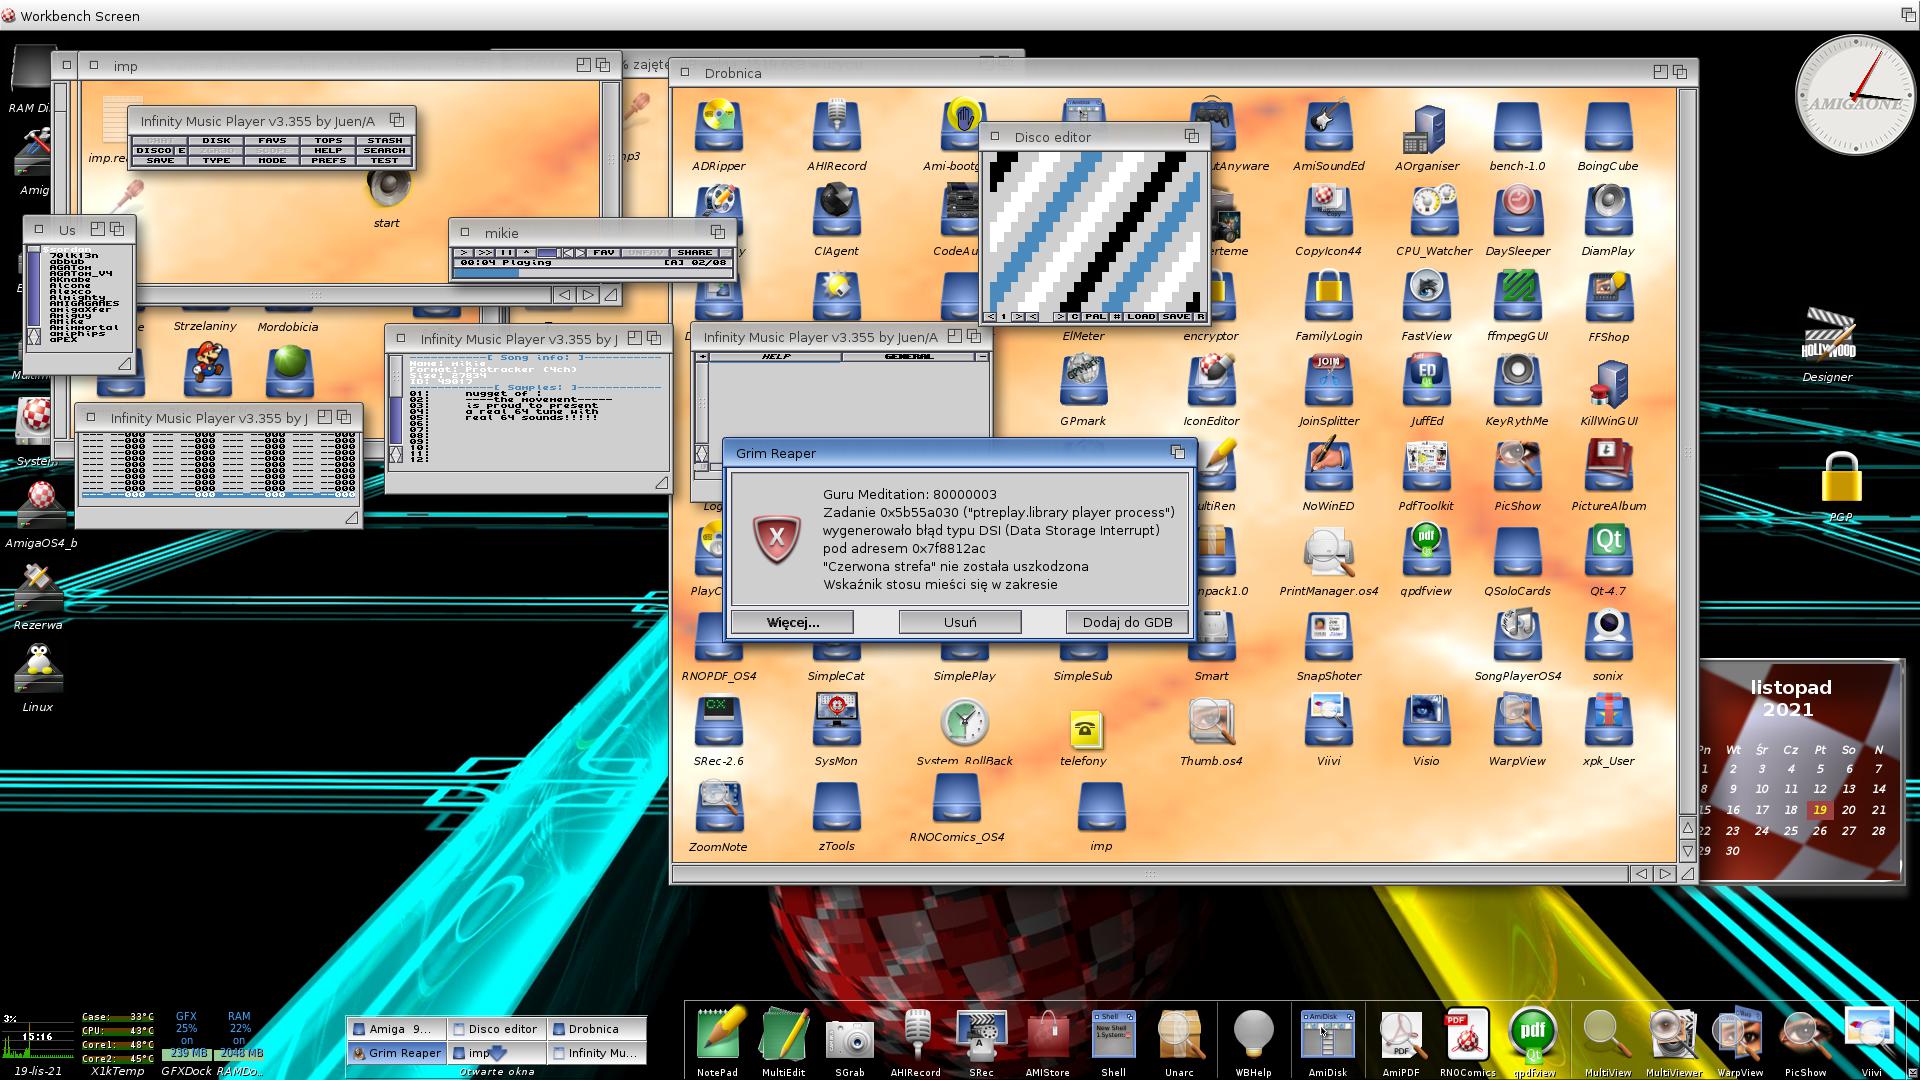Open the Hollywood Designer desktop icon

coord(1828,336)
